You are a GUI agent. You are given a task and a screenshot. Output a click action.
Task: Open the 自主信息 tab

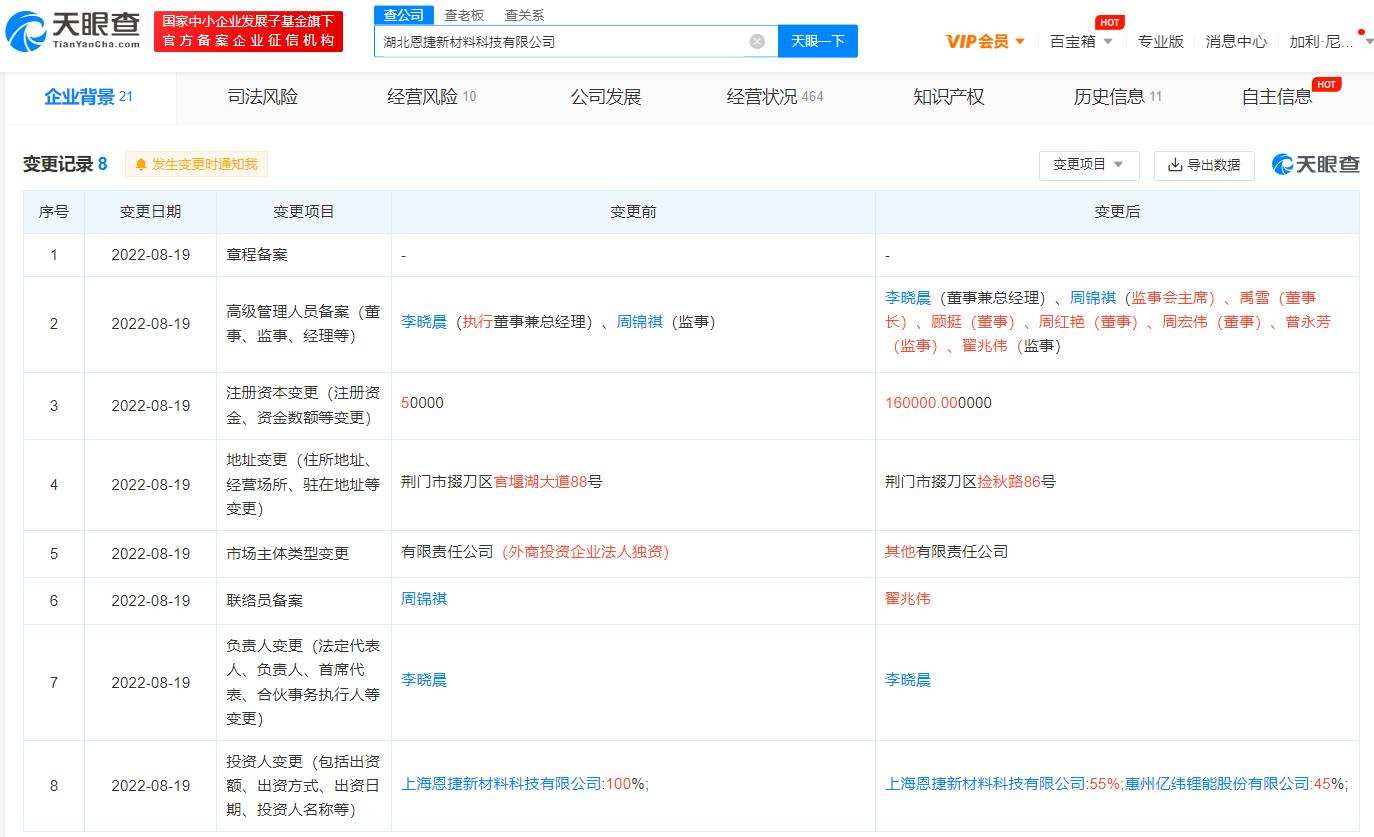pyautogui.click(x=1277, y=97)
